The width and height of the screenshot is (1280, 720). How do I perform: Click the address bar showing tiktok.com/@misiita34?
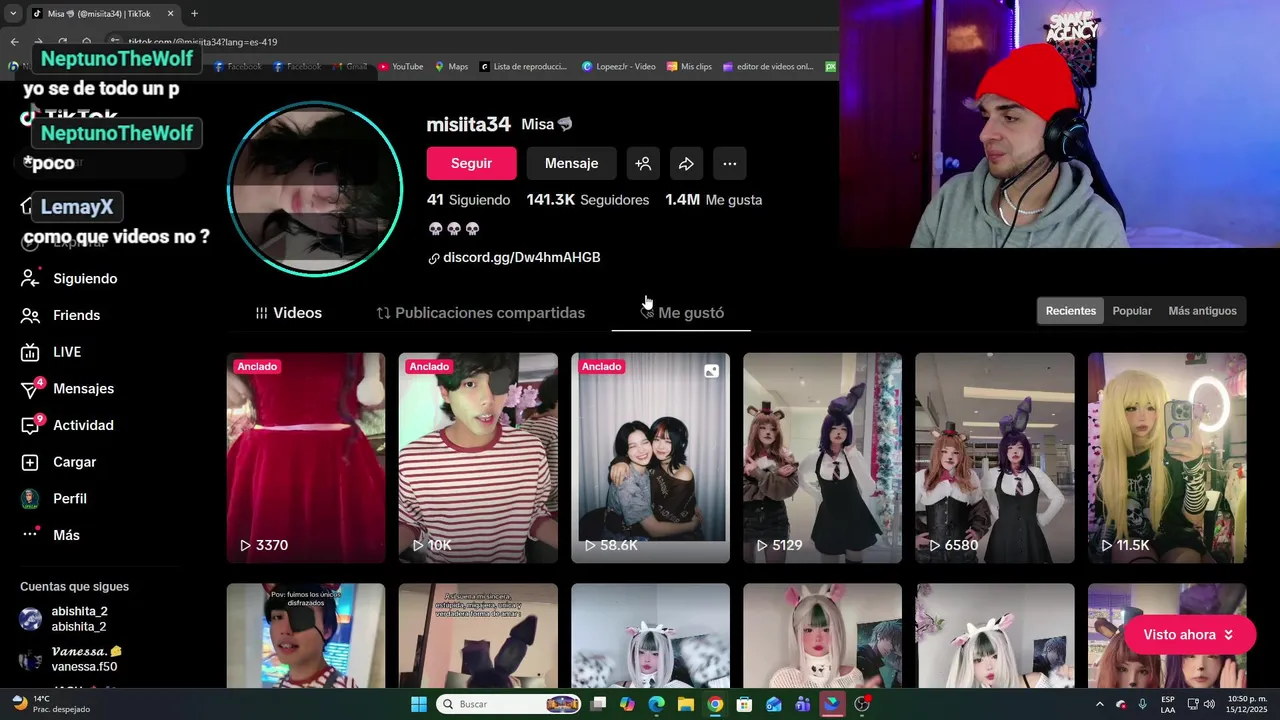point(470,42)
